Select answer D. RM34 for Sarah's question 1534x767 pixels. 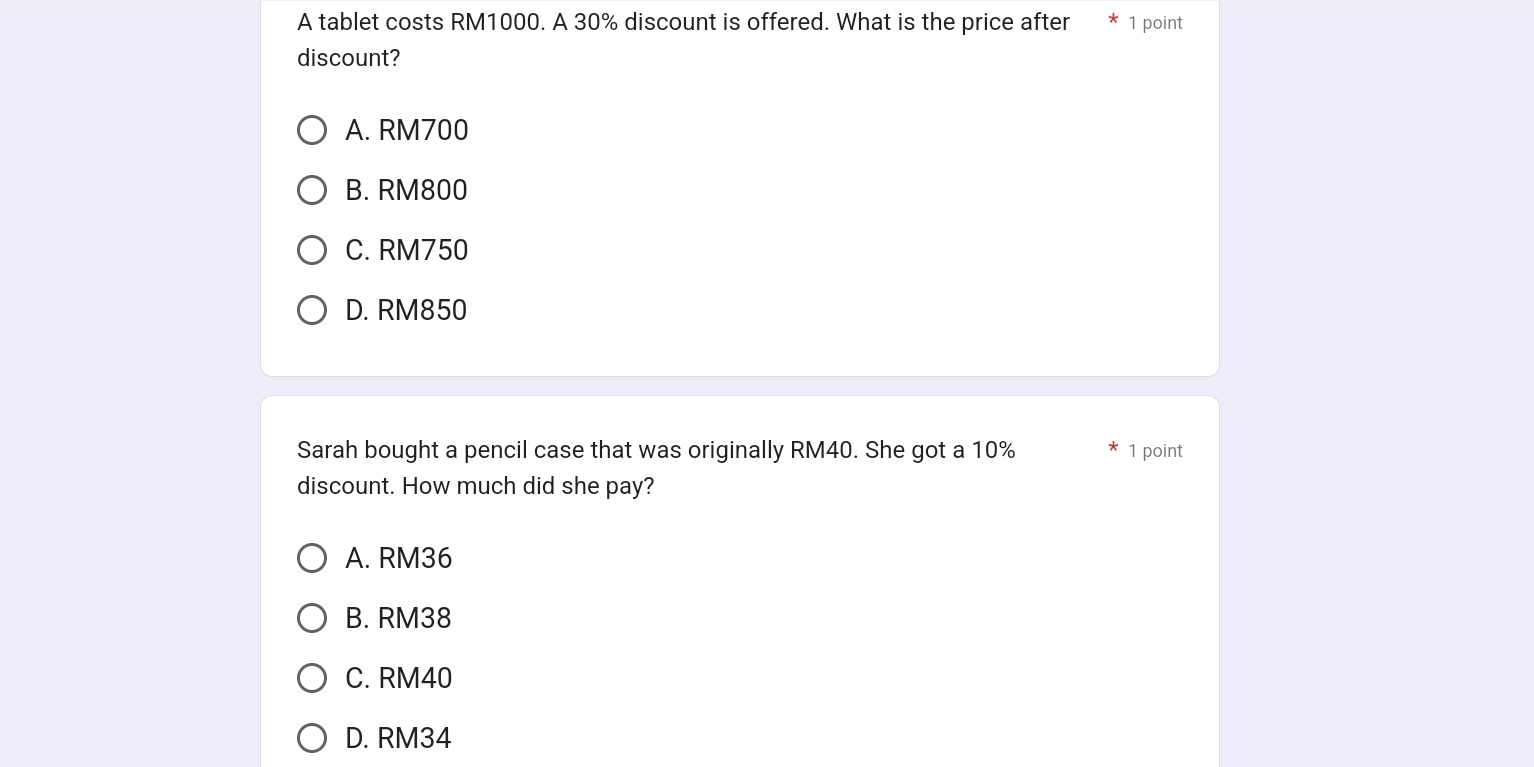(312, 738)
